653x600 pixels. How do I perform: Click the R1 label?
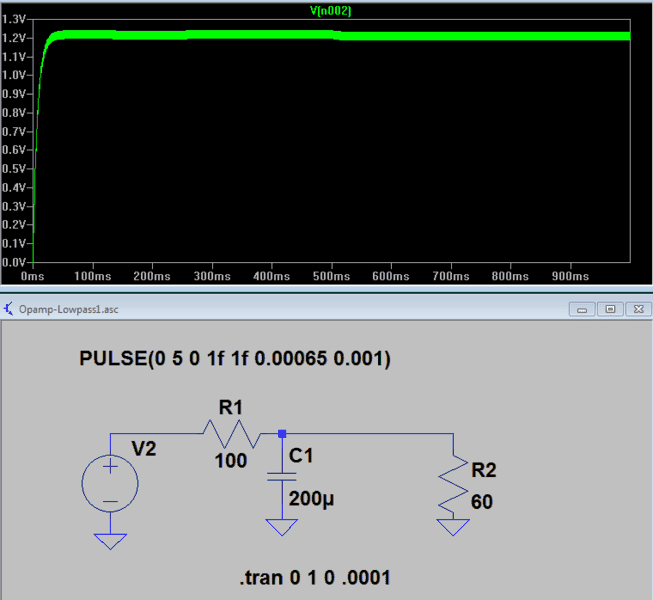231,408
